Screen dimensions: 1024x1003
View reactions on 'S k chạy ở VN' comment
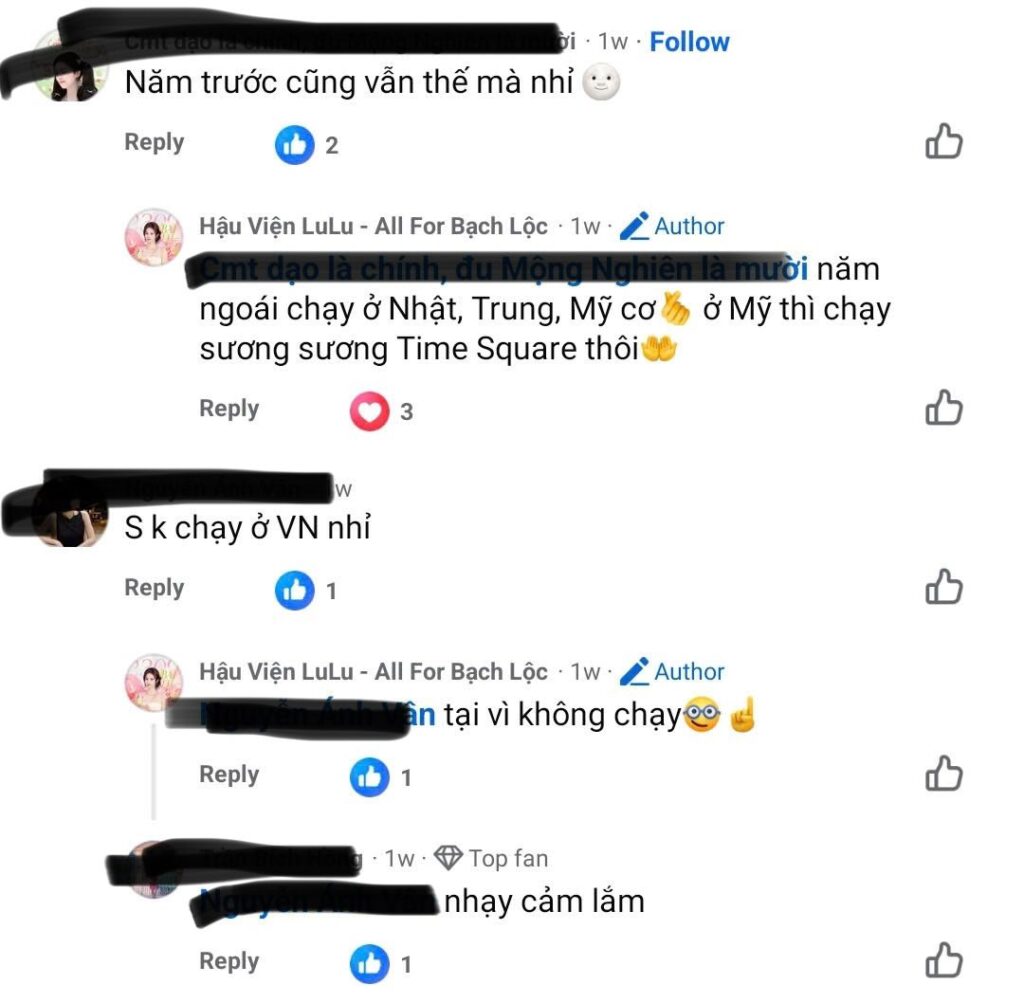pyautogui.click(x=306, y=590)
